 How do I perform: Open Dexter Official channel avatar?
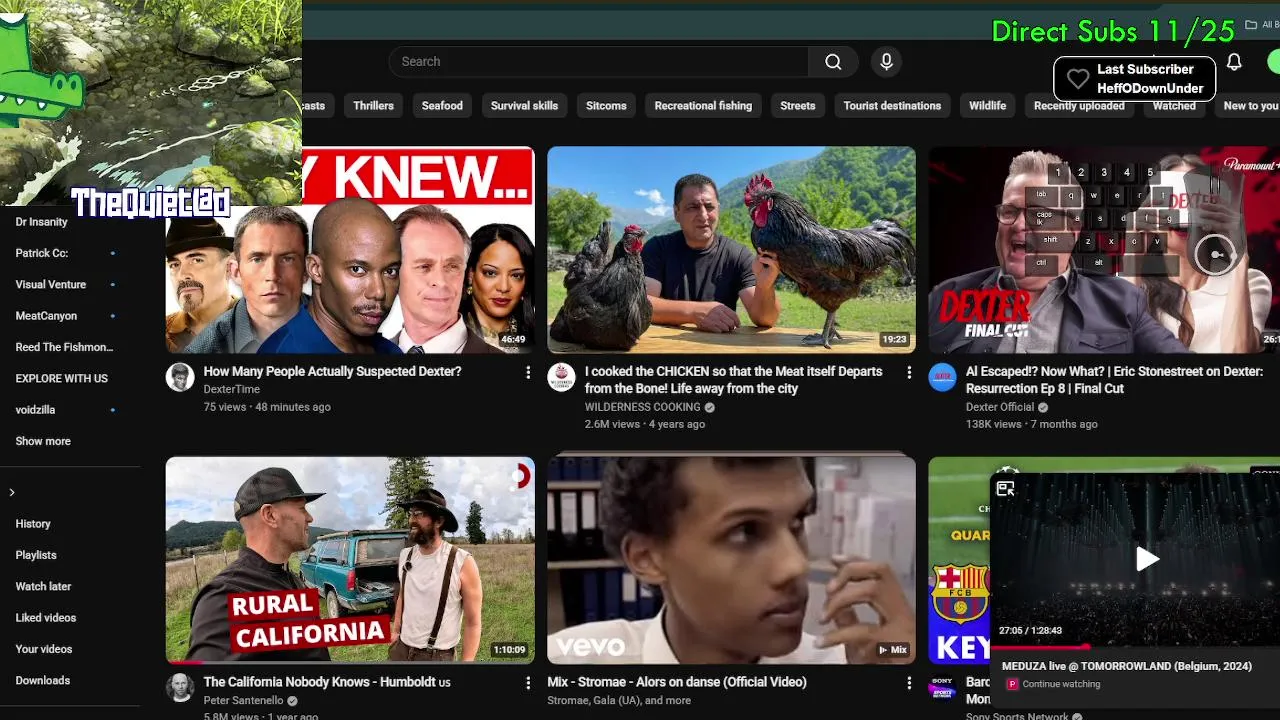tap(942, 377)
